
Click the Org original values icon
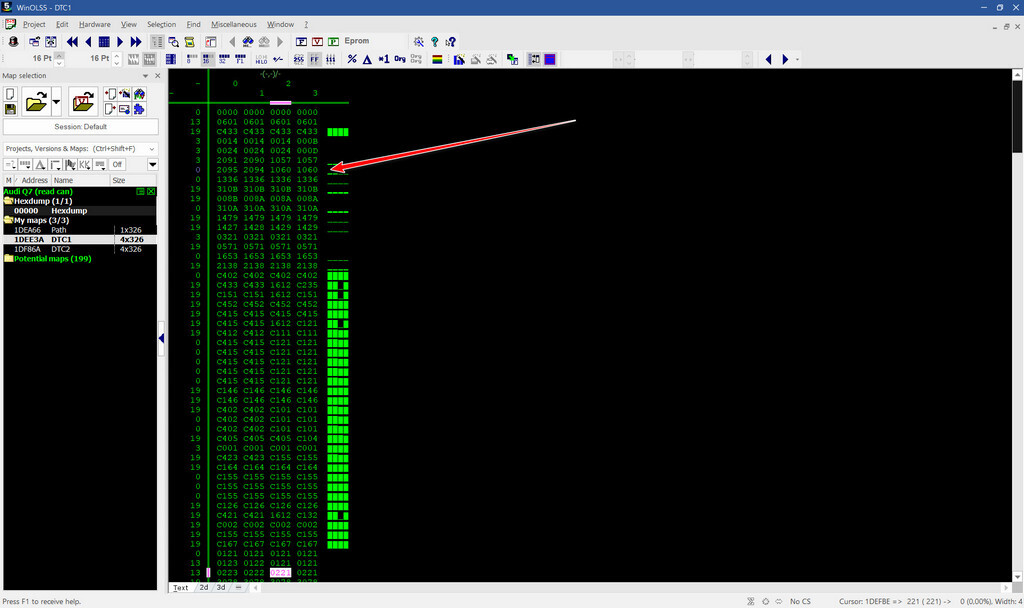point(400,59)
